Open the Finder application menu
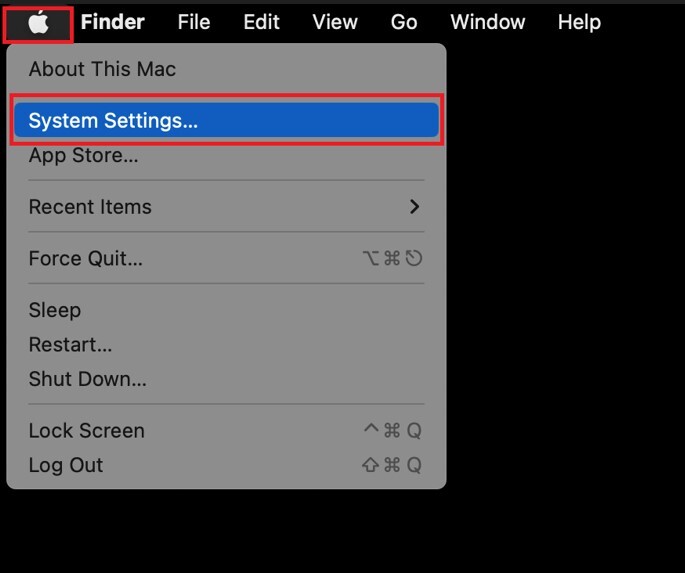The width and height of the screenshot is (685, 573). tap(112, 22)
